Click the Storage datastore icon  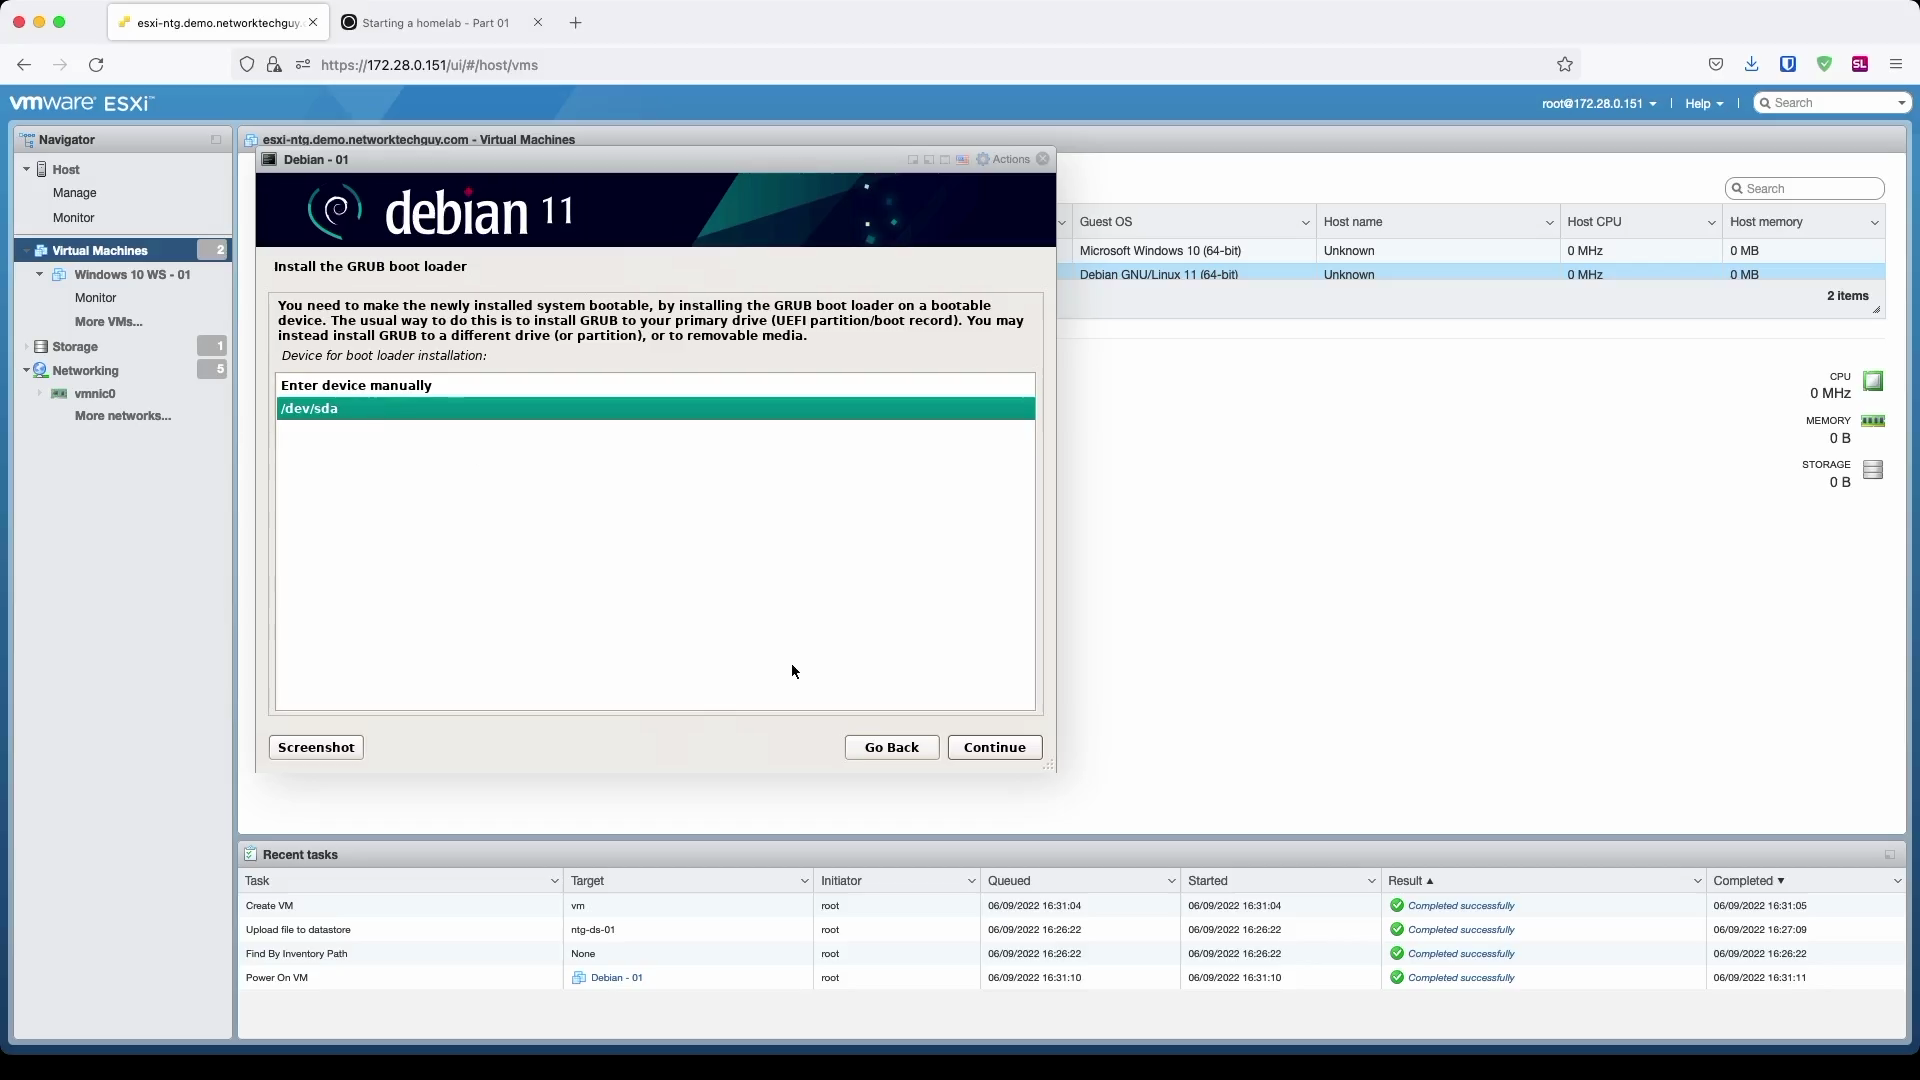[x=41, y=347]
